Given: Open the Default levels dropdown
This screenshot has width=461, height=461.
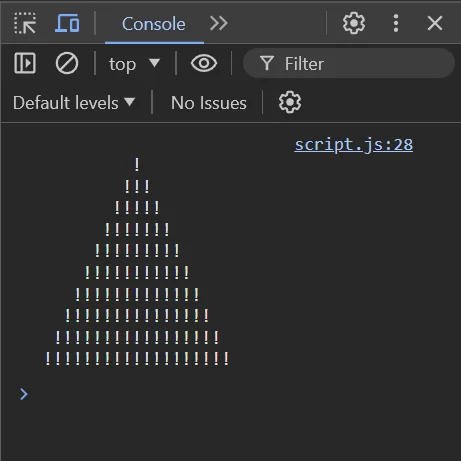Looking at the screenshot, I should (74, 103).
